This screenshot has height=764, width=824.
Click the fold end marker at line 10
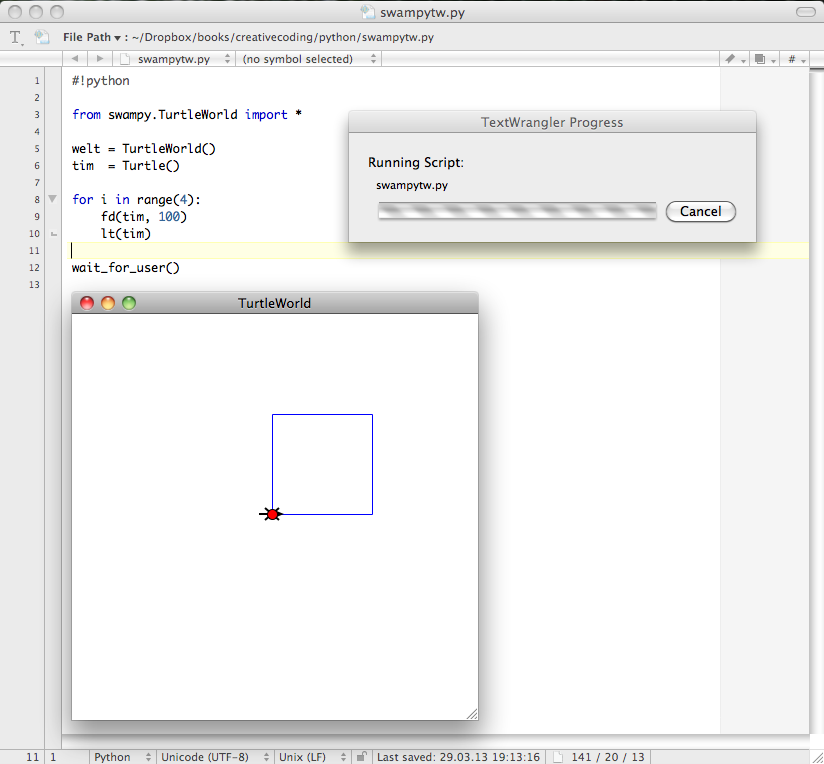tap(54, 234)
